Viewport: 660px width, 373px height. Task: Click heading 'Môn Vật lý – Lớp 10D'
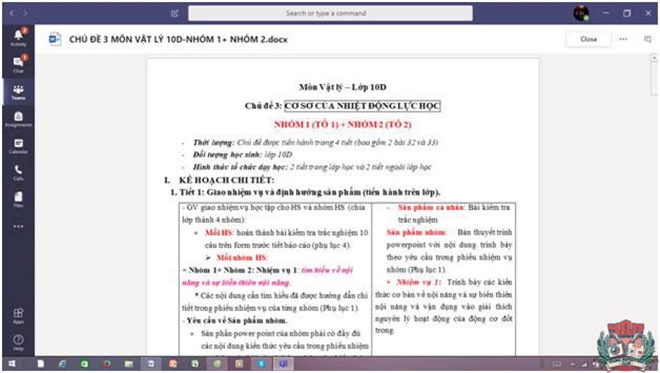tap(343, 87)
